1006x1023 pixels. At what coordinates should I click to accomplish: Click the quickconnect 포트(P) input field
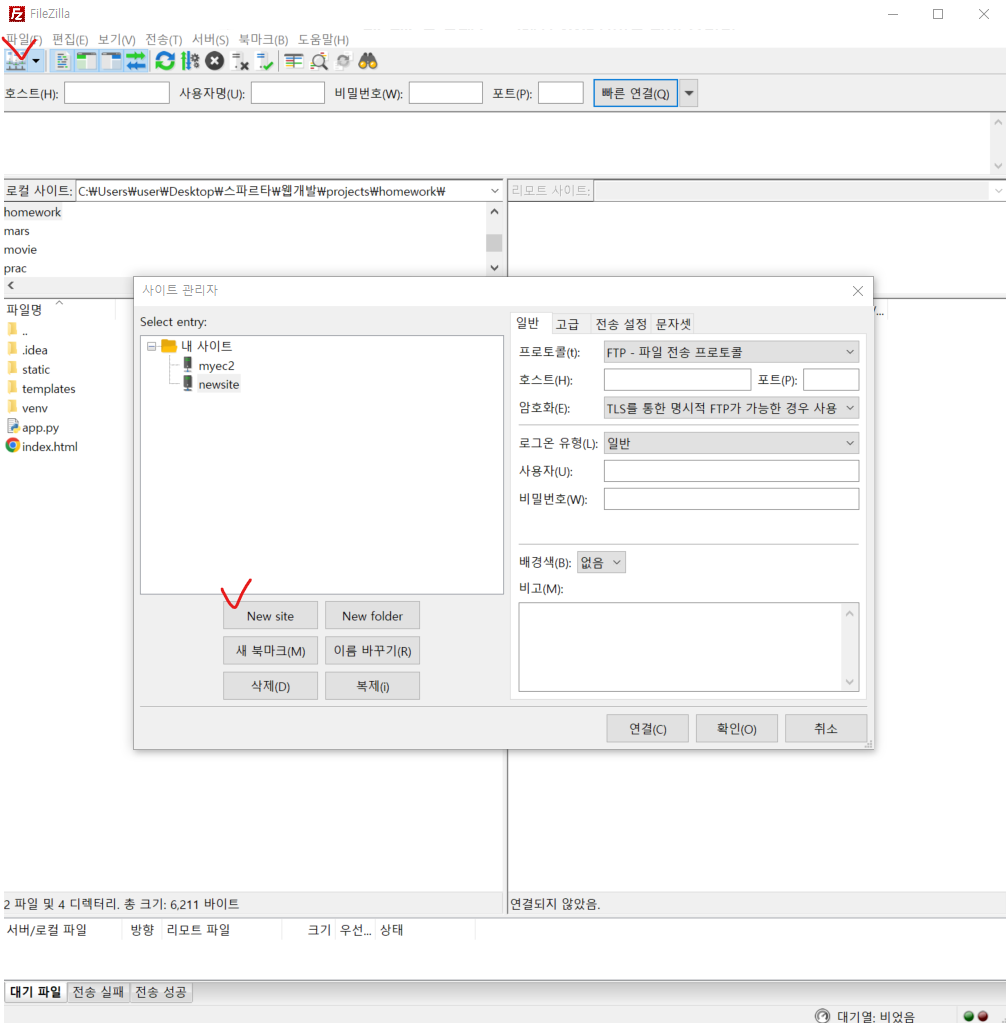pos(560,93)
